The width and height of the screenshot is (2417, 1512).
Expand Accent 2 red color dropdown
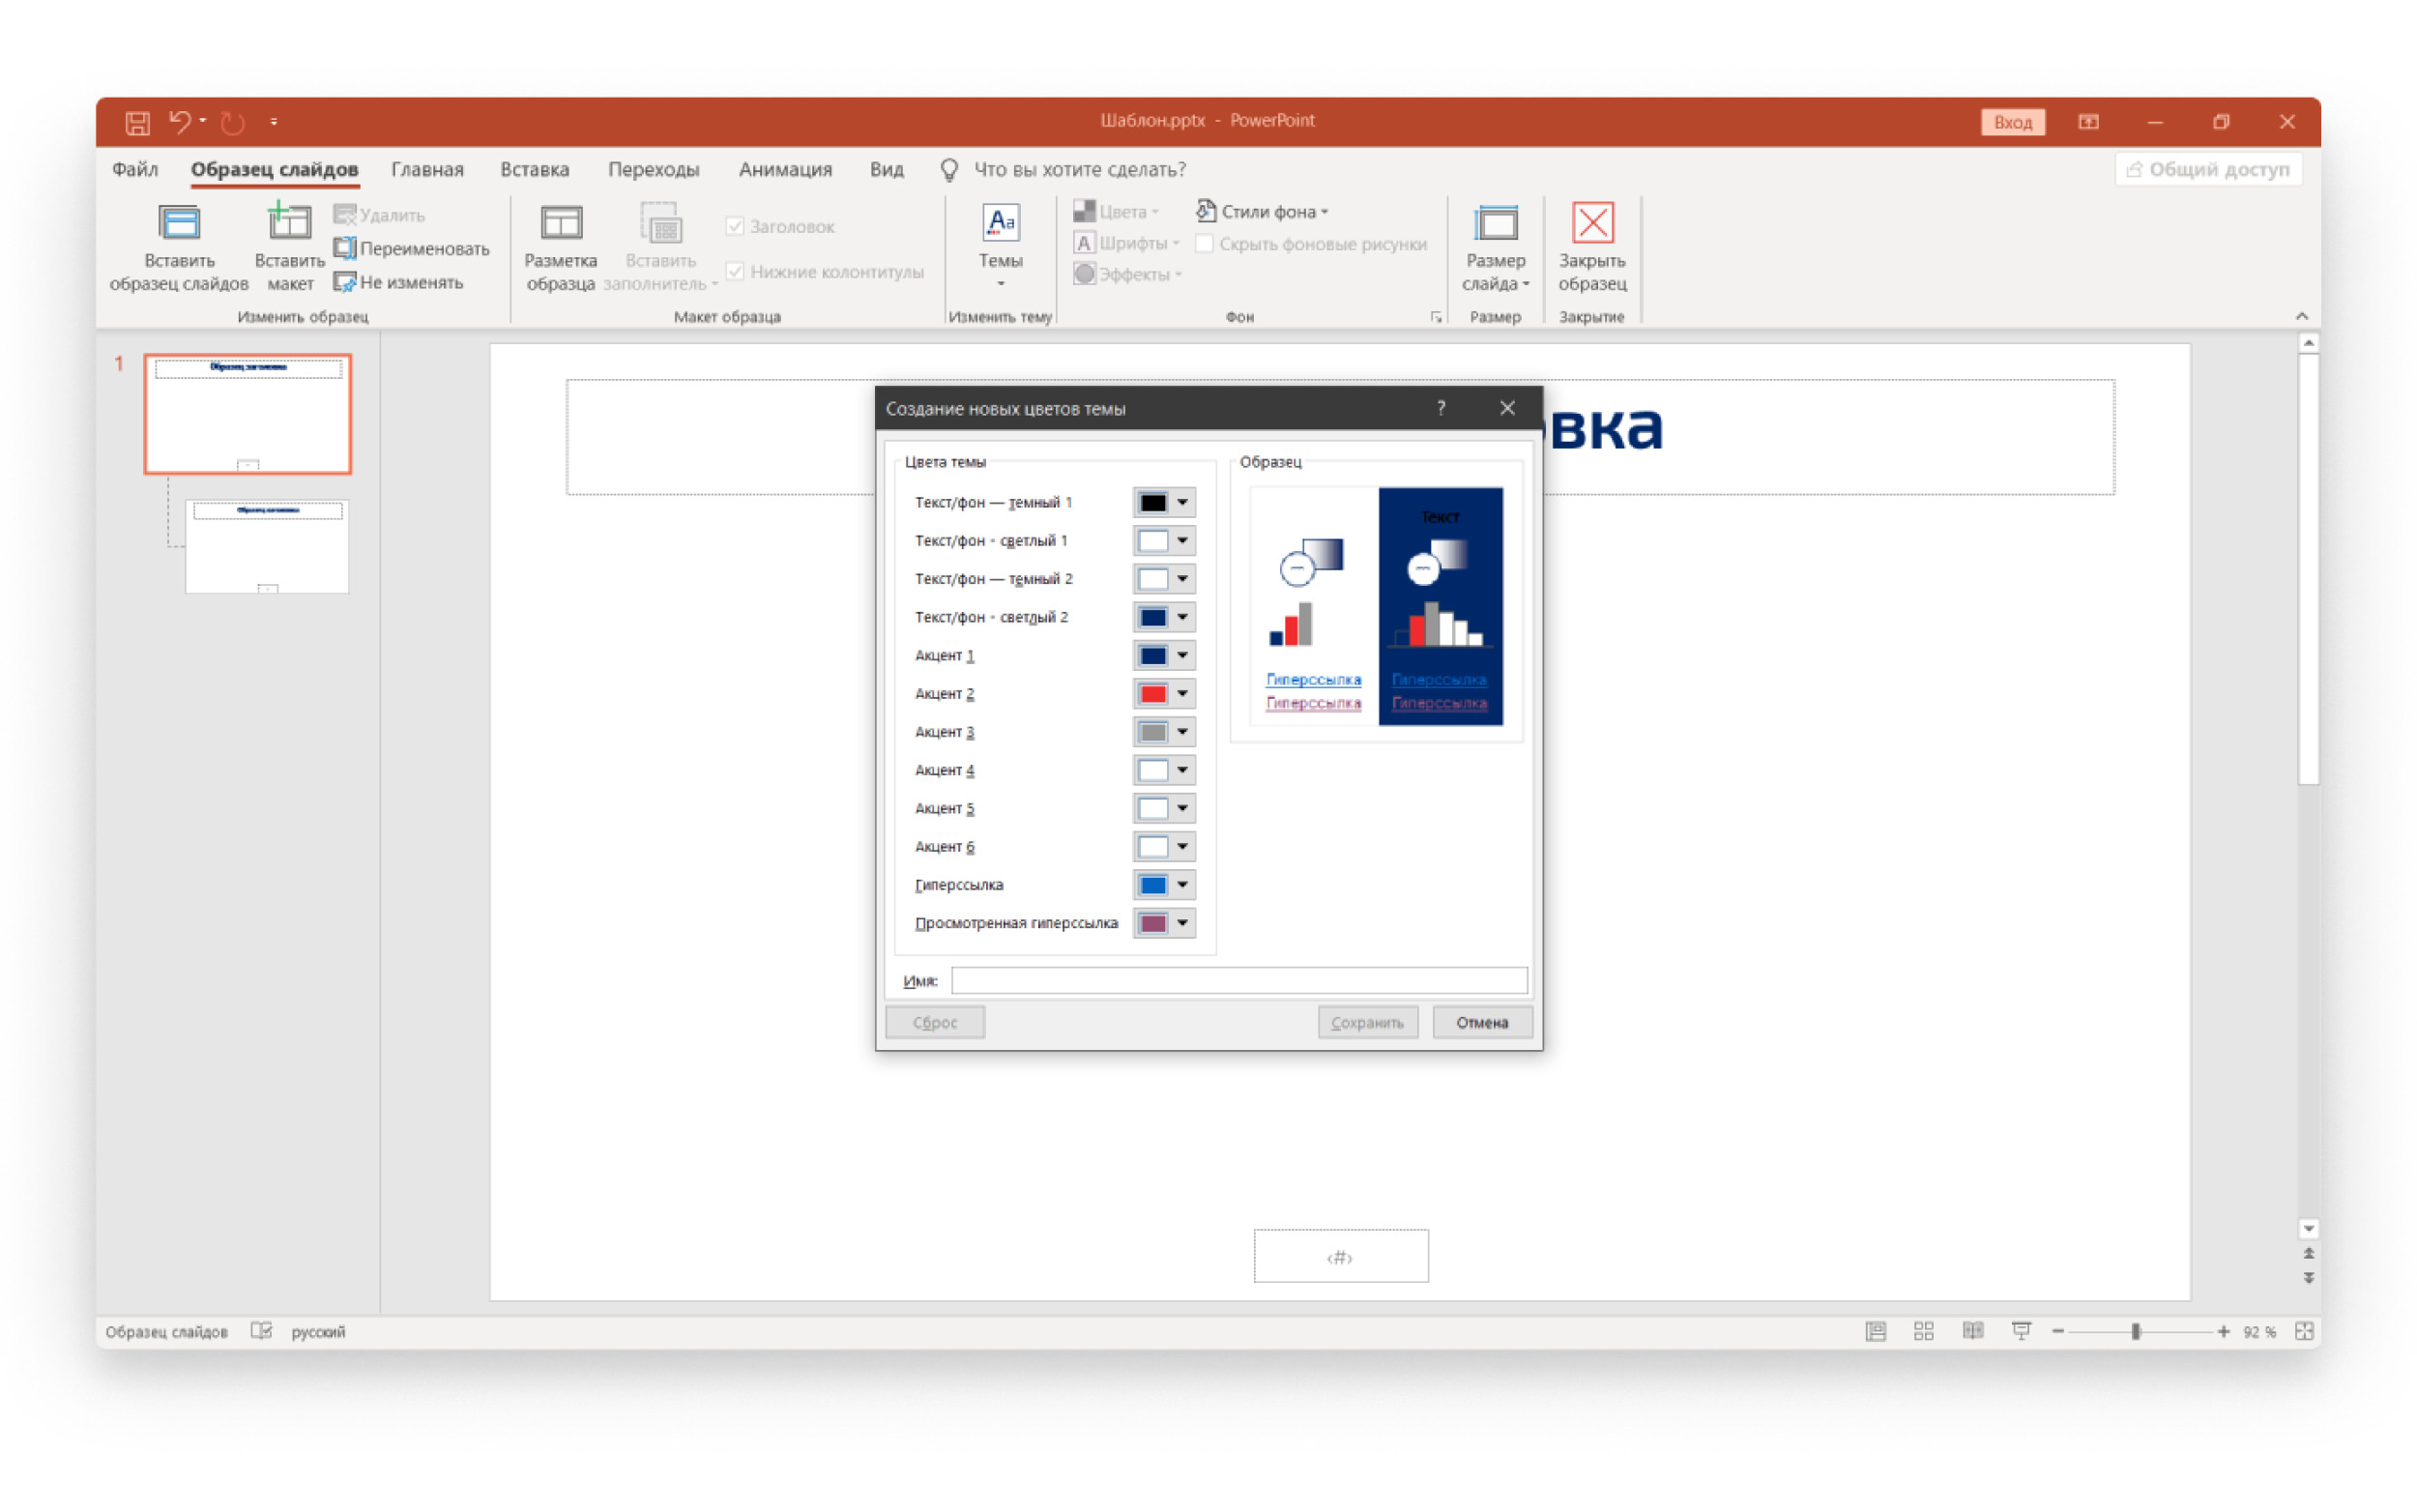click(1182, 693)
